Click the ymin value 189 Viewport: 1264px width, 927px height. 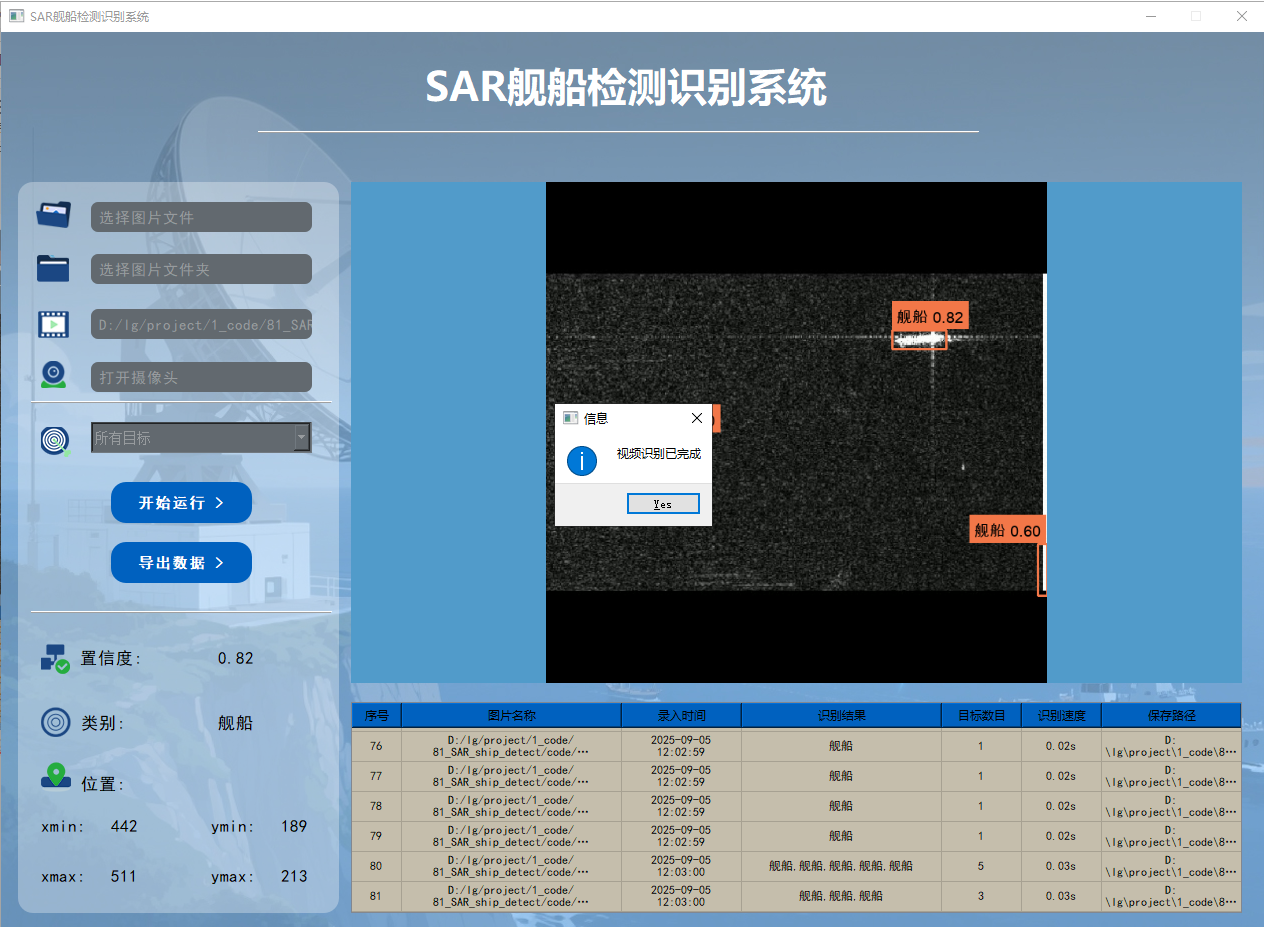[x=294, y=826]
